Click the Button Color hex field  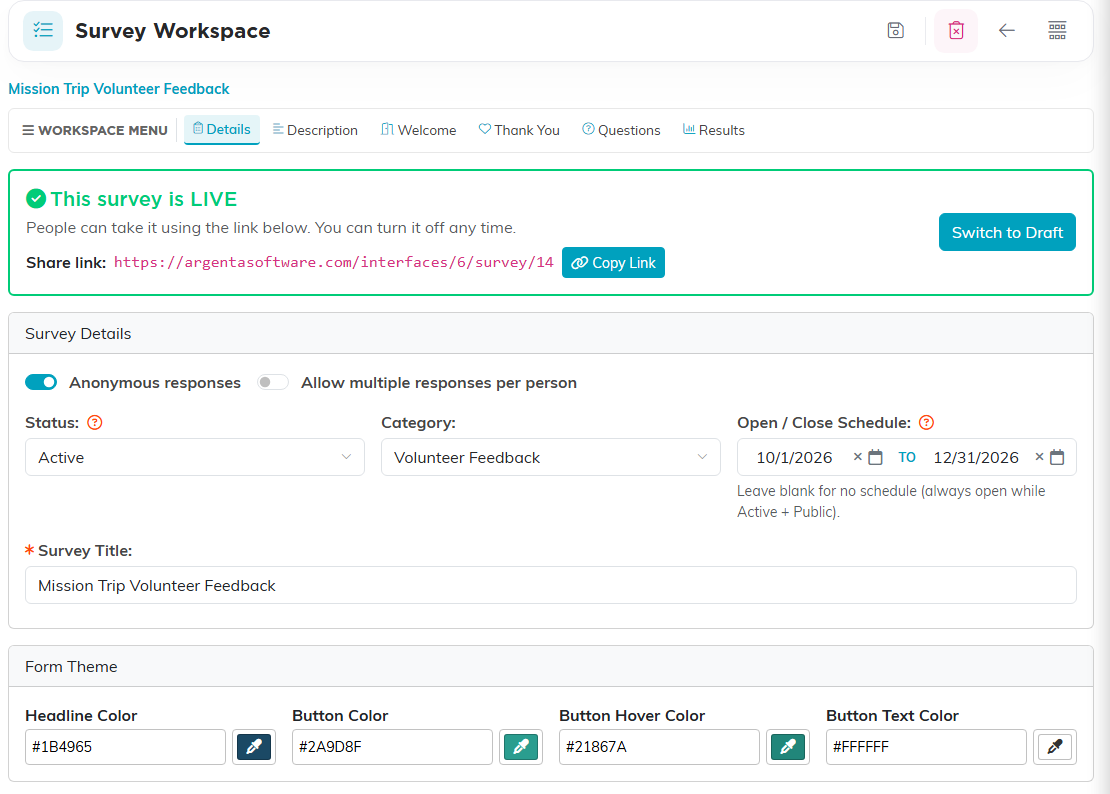click(x=392, y=747)
